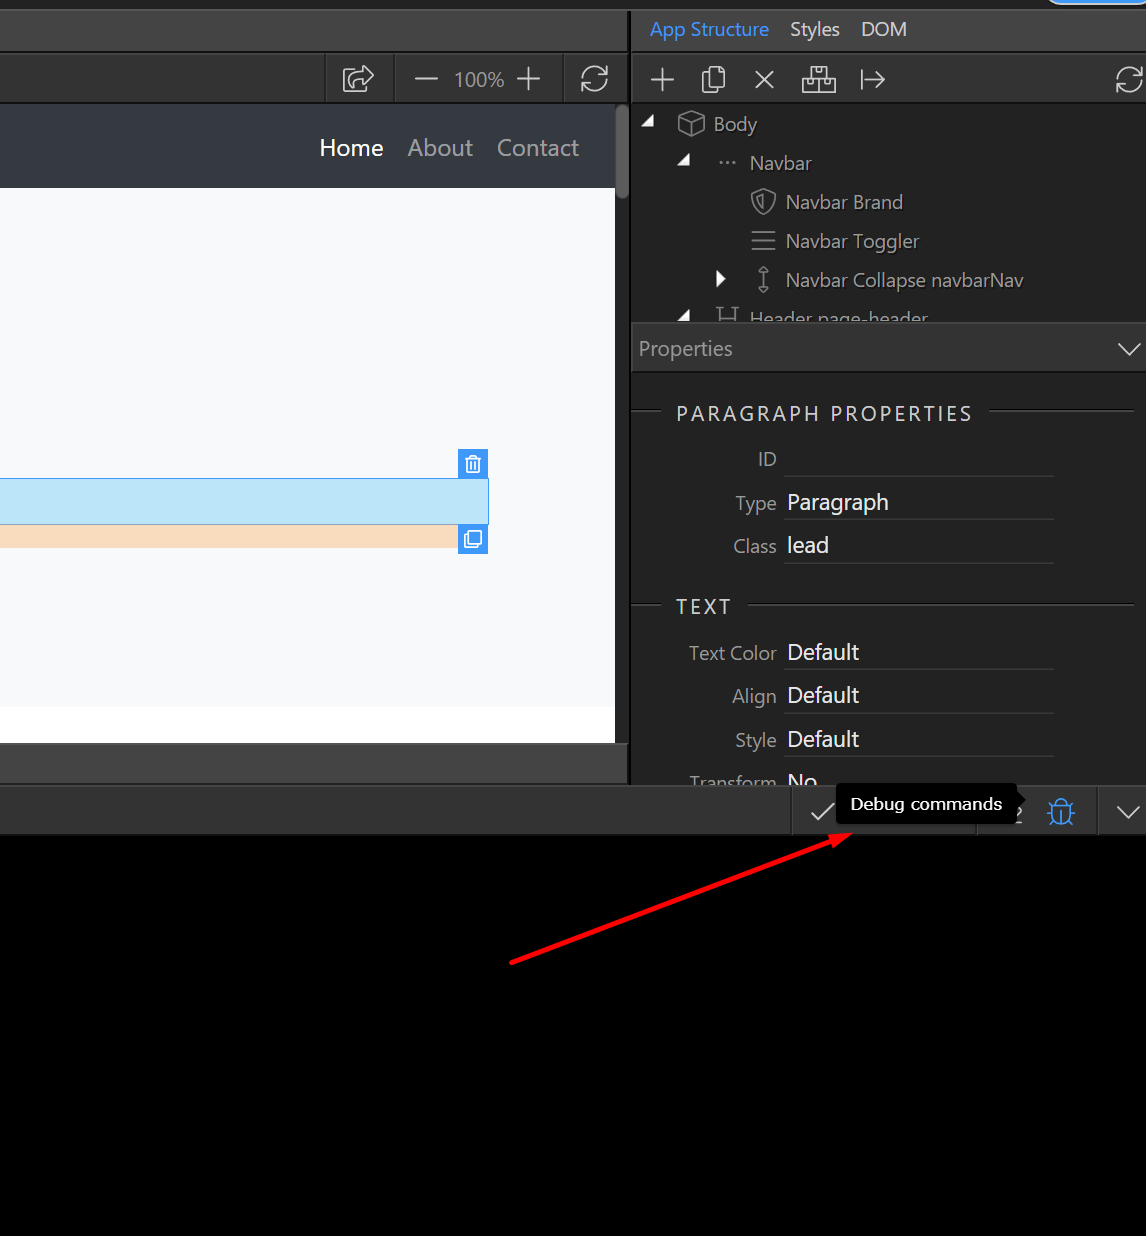Select Navbar Collapse navbarNav tree item
1146x1236 pixels.
coord(905,280)
